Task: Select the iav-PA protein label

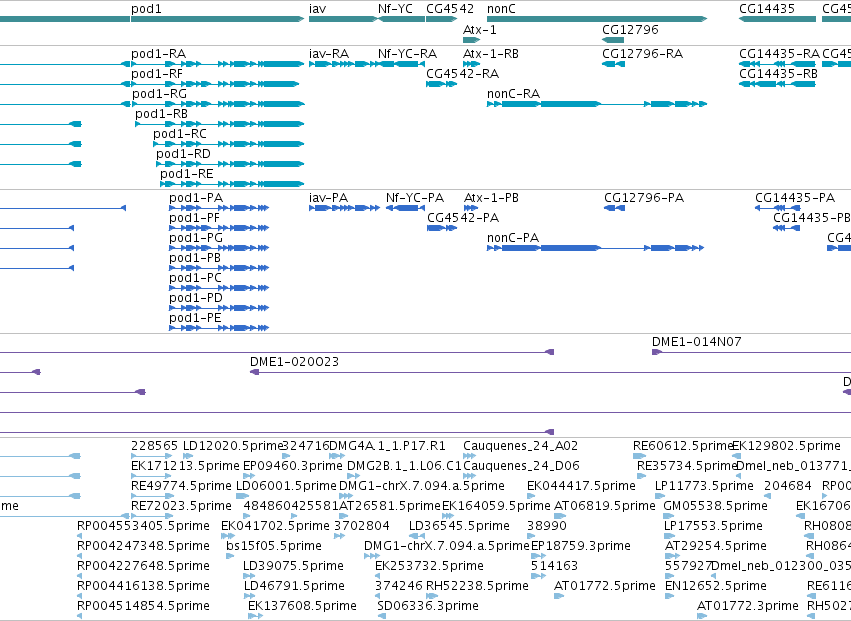Action: (x=328, y=198)
